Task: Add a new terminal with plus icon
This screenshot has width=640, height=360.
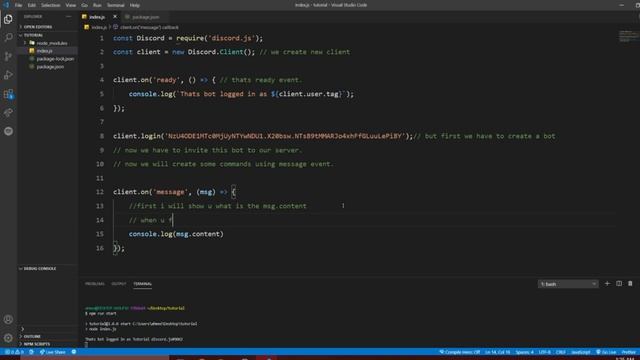Action: 607,284
